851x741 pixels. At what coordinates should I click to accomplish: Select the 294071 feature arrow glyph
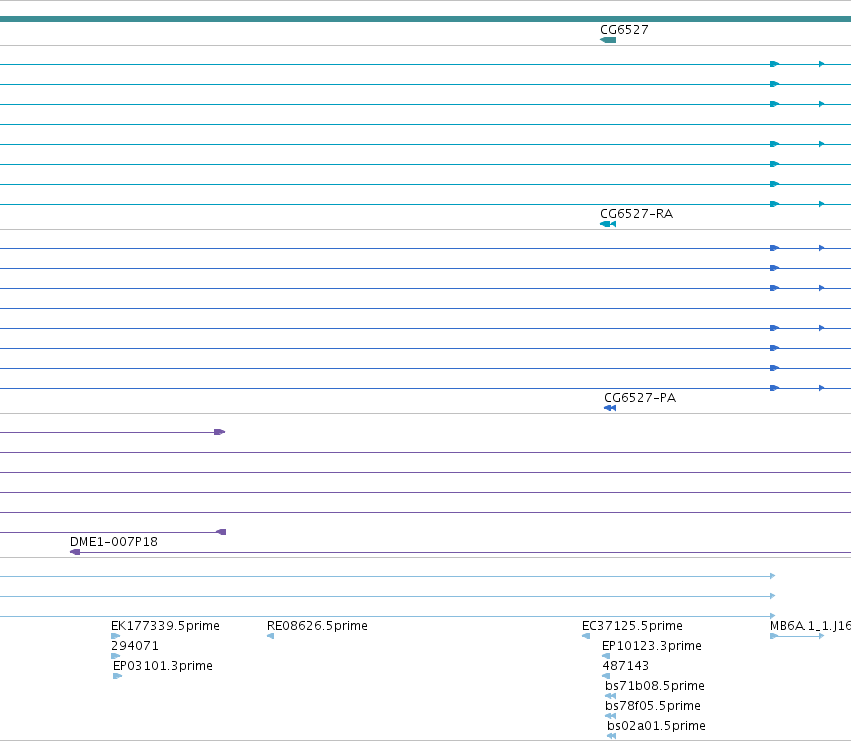116,656
